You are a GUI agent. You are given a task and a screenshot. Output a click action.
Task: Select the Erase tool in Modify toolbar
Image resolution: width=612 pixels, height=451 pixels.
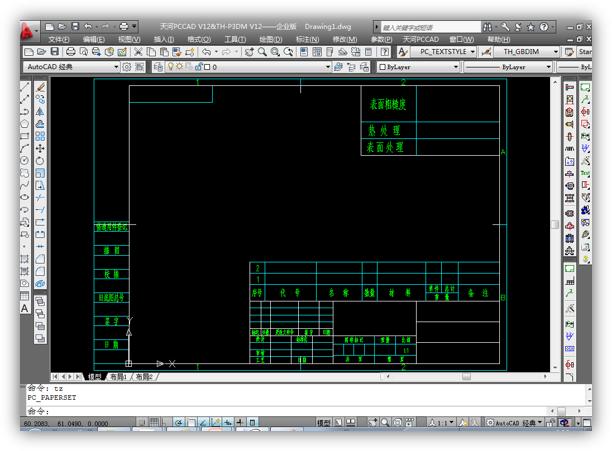tap(41, 87)
